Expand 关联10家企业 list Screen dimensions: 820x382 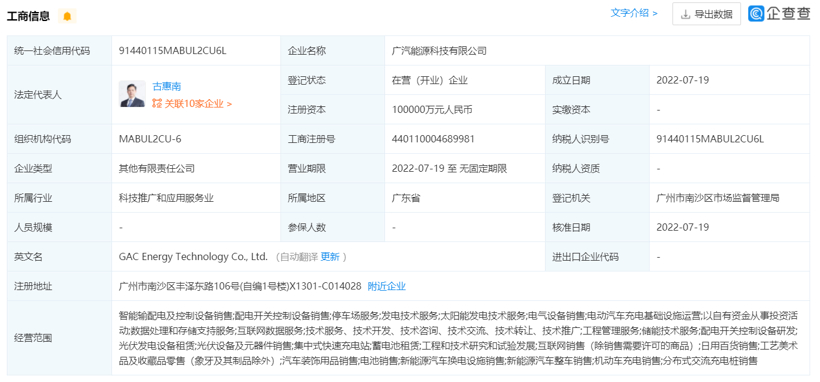[x=198, y=104]
